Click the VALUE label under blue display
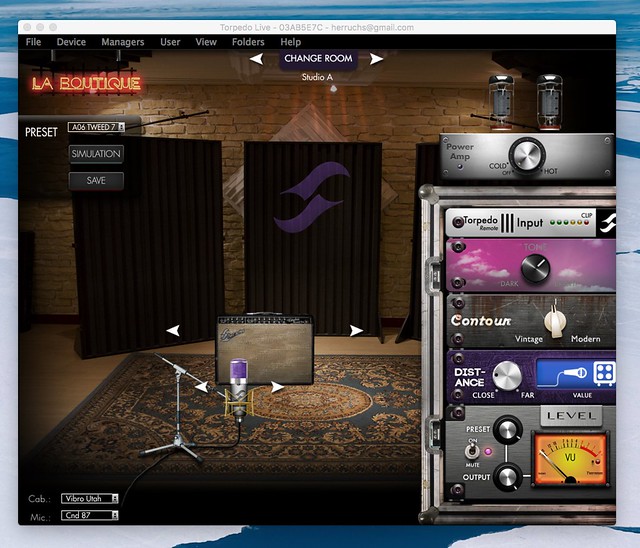Image resolution: width=640 pixels, height=548 pixels. pos(582,395)
